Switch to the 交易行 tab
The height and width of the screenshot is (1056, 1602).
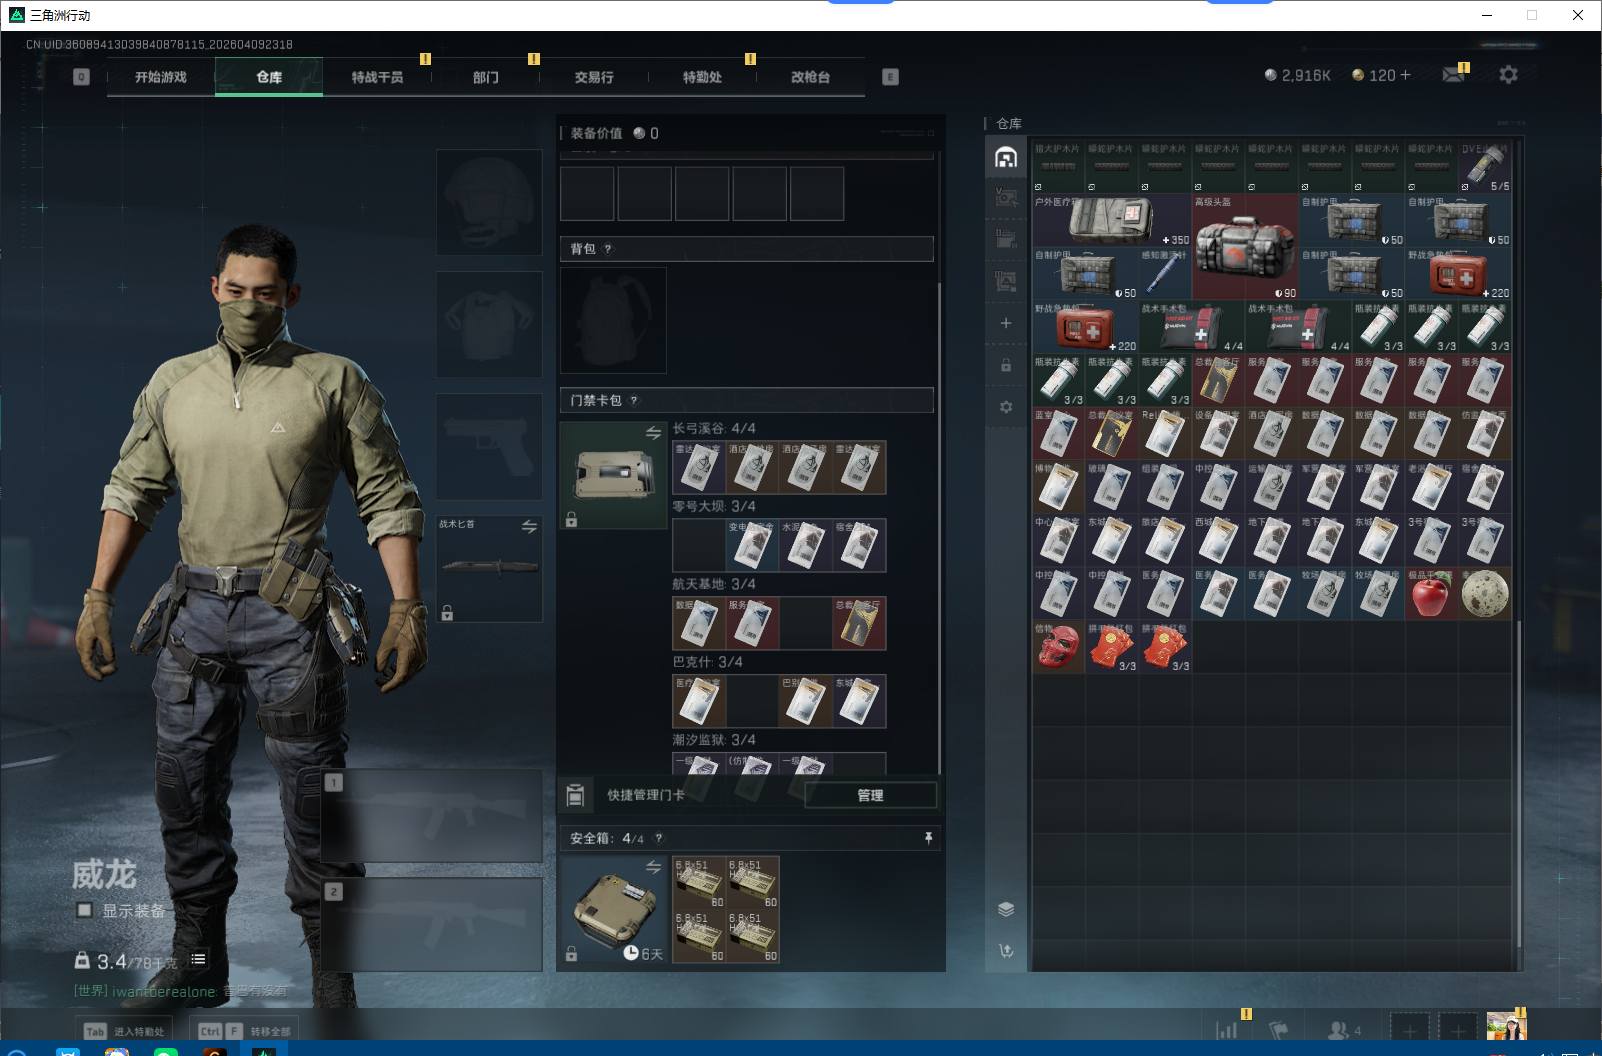point(593,77)
